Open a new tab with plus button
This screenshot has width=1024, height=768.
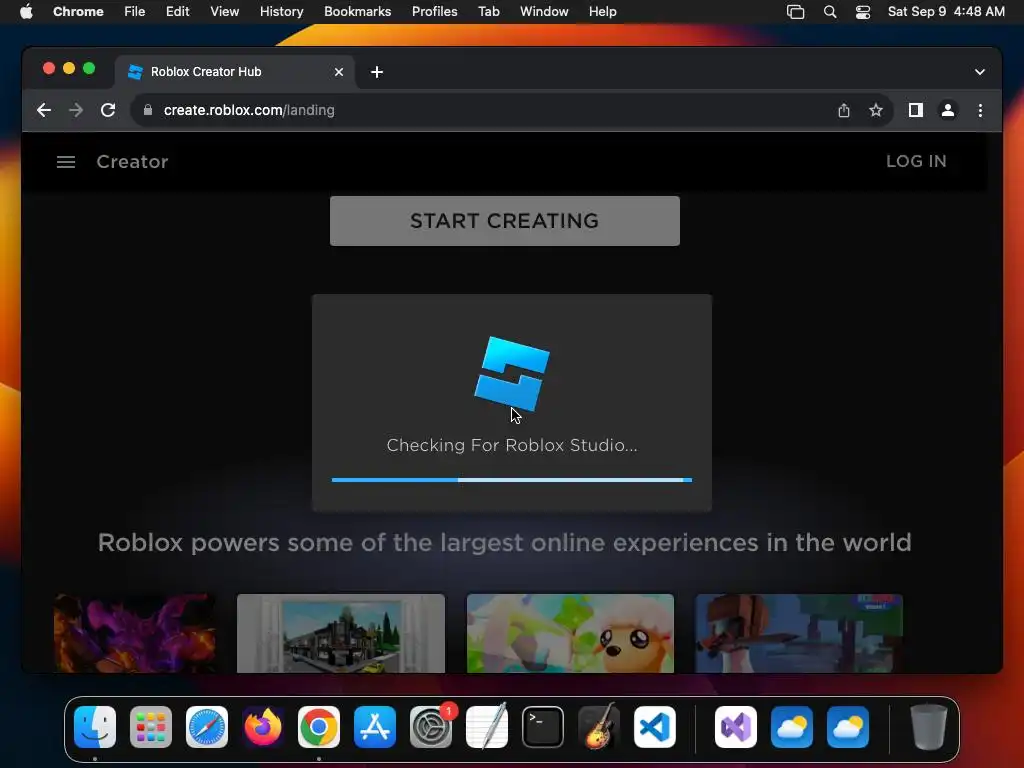click(x=377, y=72)
